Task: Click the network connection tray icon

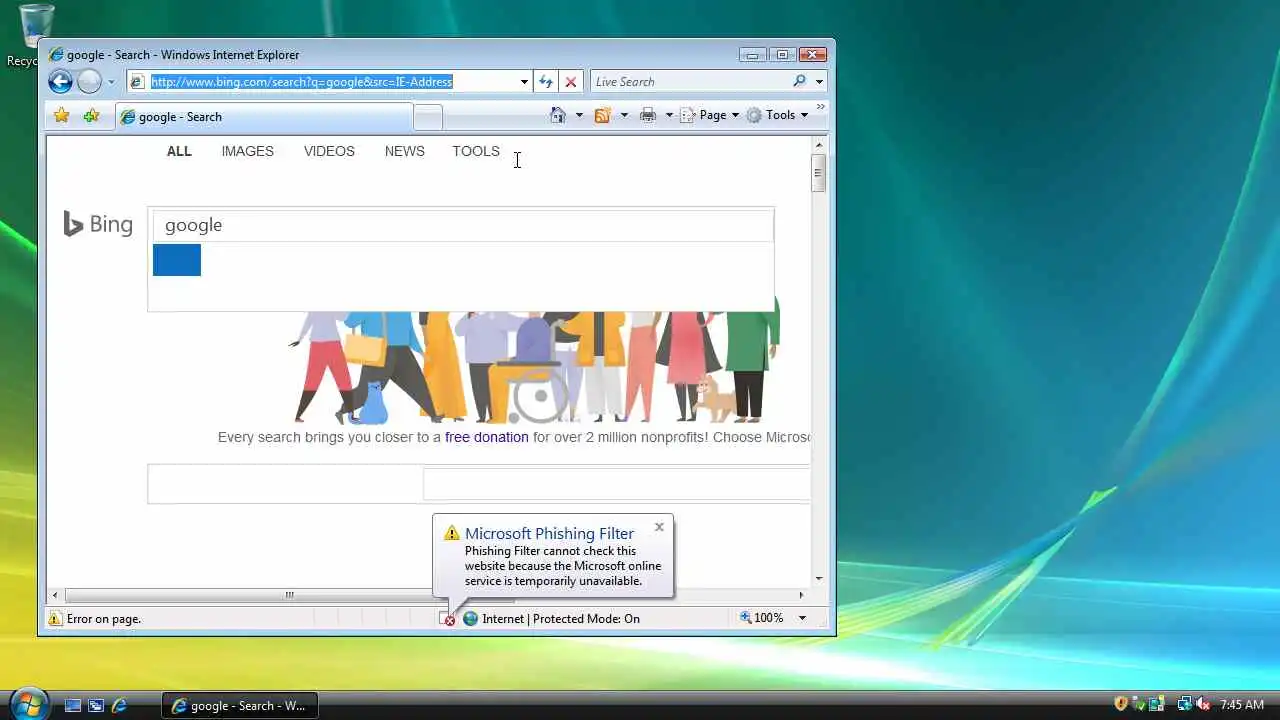Action: click(1185, 705)
